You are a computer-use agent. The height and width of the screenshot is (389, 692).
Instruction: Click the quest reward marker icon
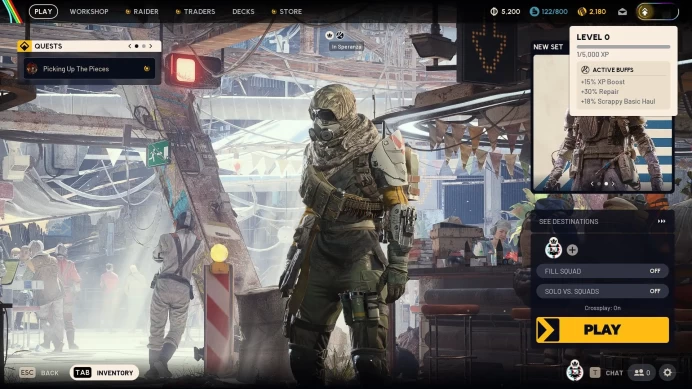coord(147,69)
